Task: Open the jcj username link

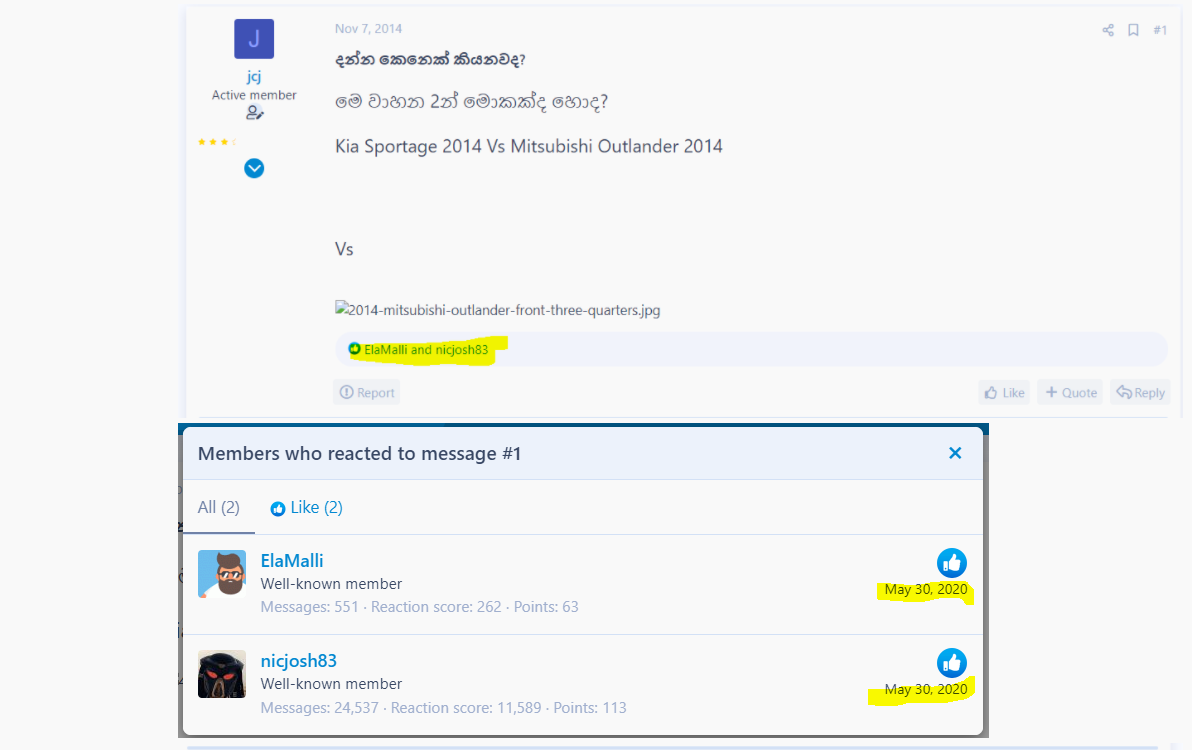Action: click(254, 76)
